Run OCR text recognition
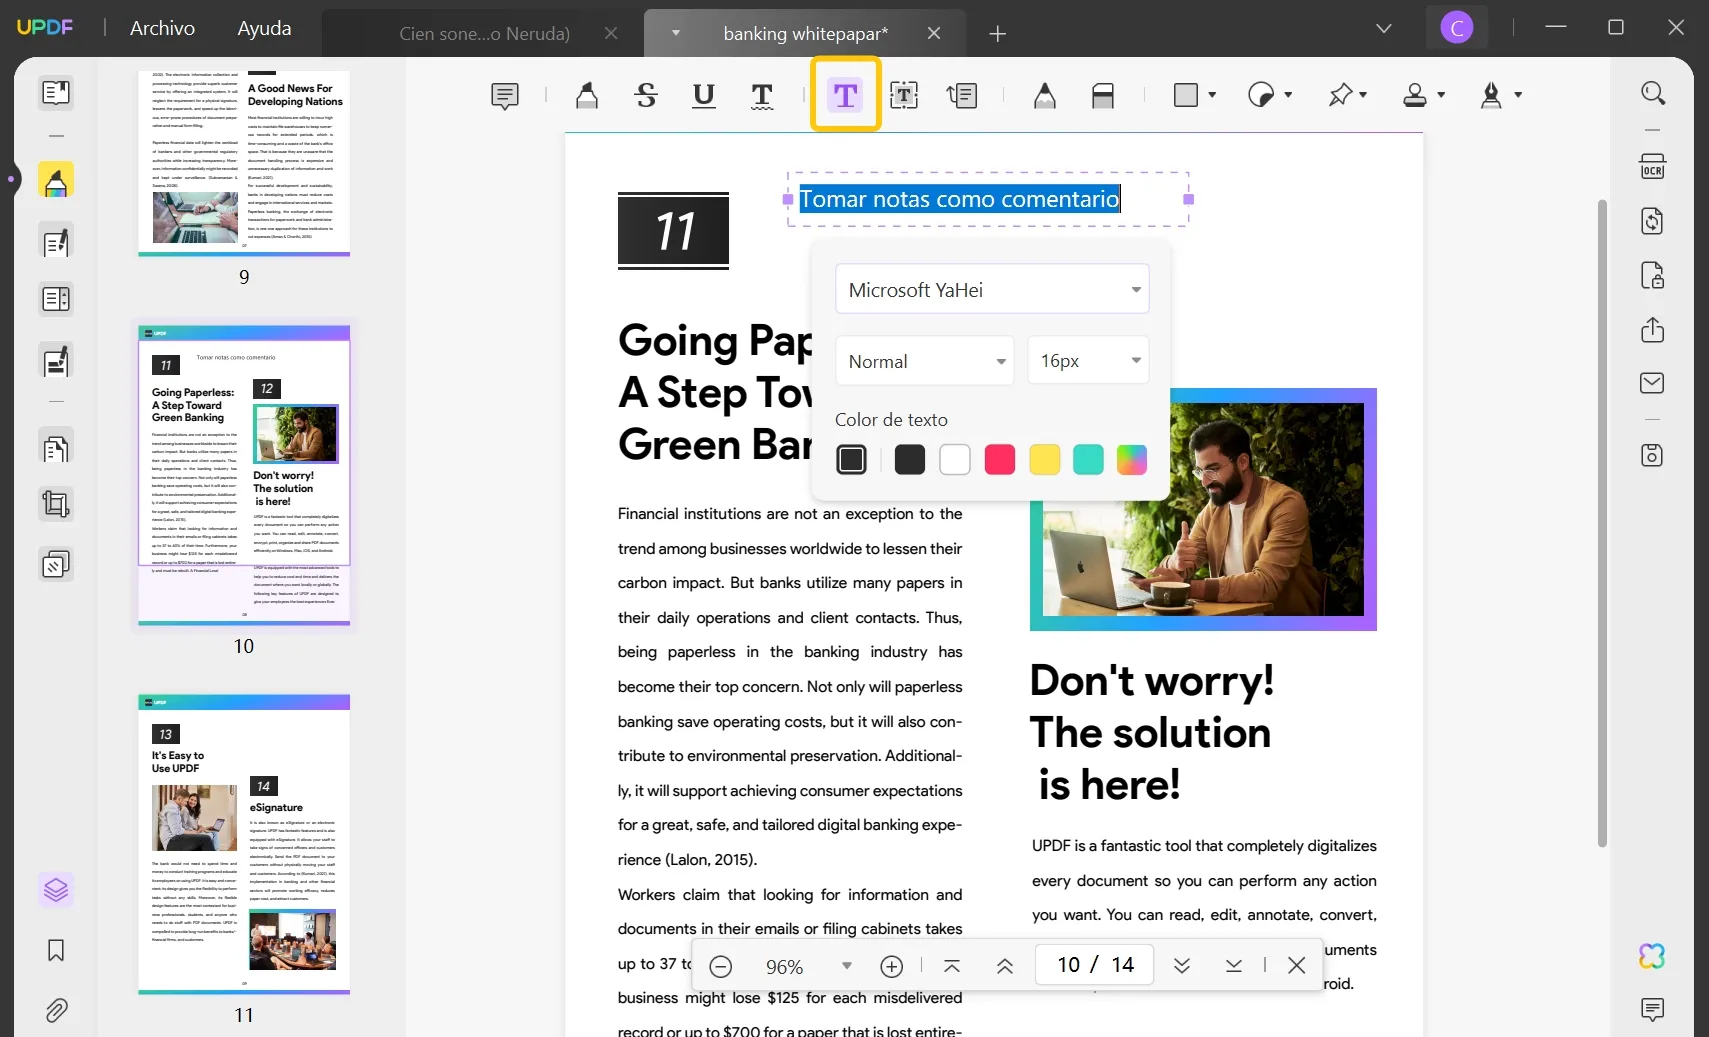Screen dimensions: 1709x1037 (x=1653, y=166)
